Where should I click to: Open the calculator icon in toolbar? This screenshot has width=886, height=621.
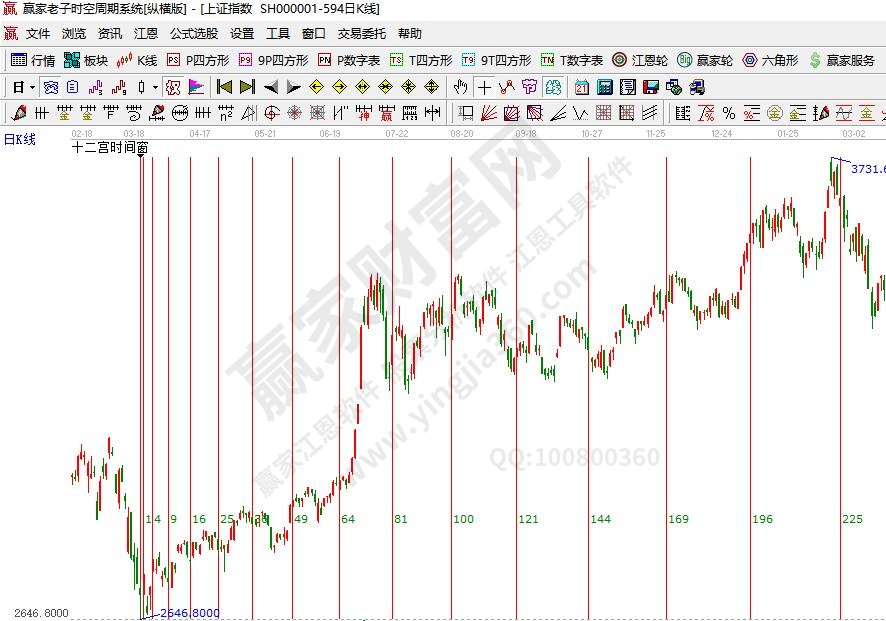[603, 87]
